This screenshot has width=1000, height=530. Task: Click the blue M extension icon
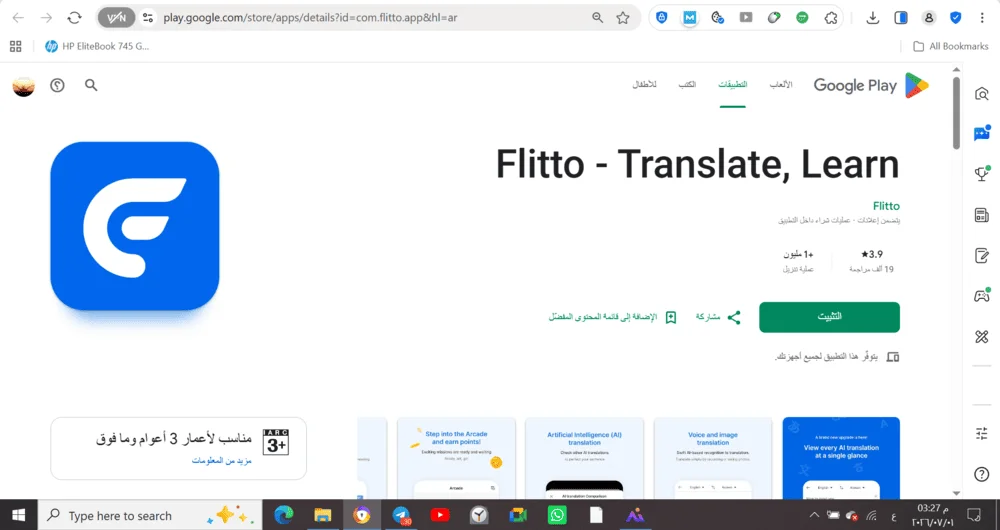coord(689,18)
